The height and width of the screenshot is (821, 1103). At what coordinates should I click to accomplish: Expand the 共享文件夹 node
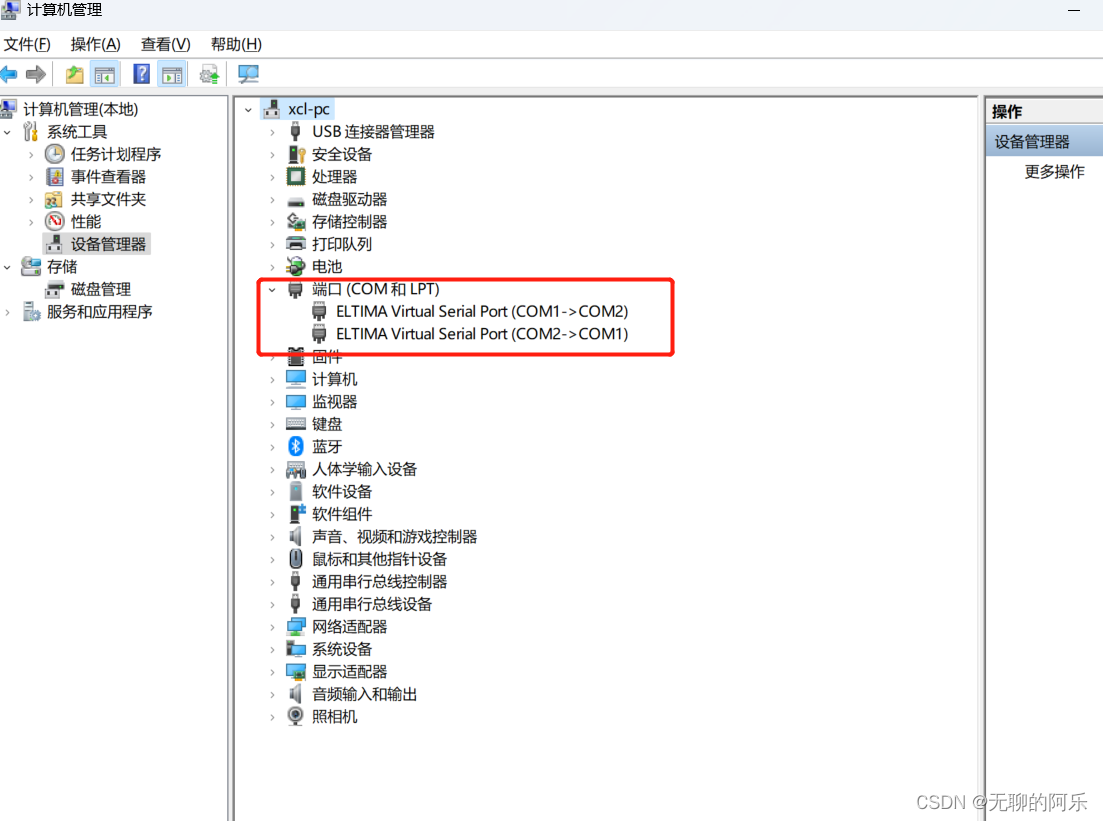coord(31,199)
